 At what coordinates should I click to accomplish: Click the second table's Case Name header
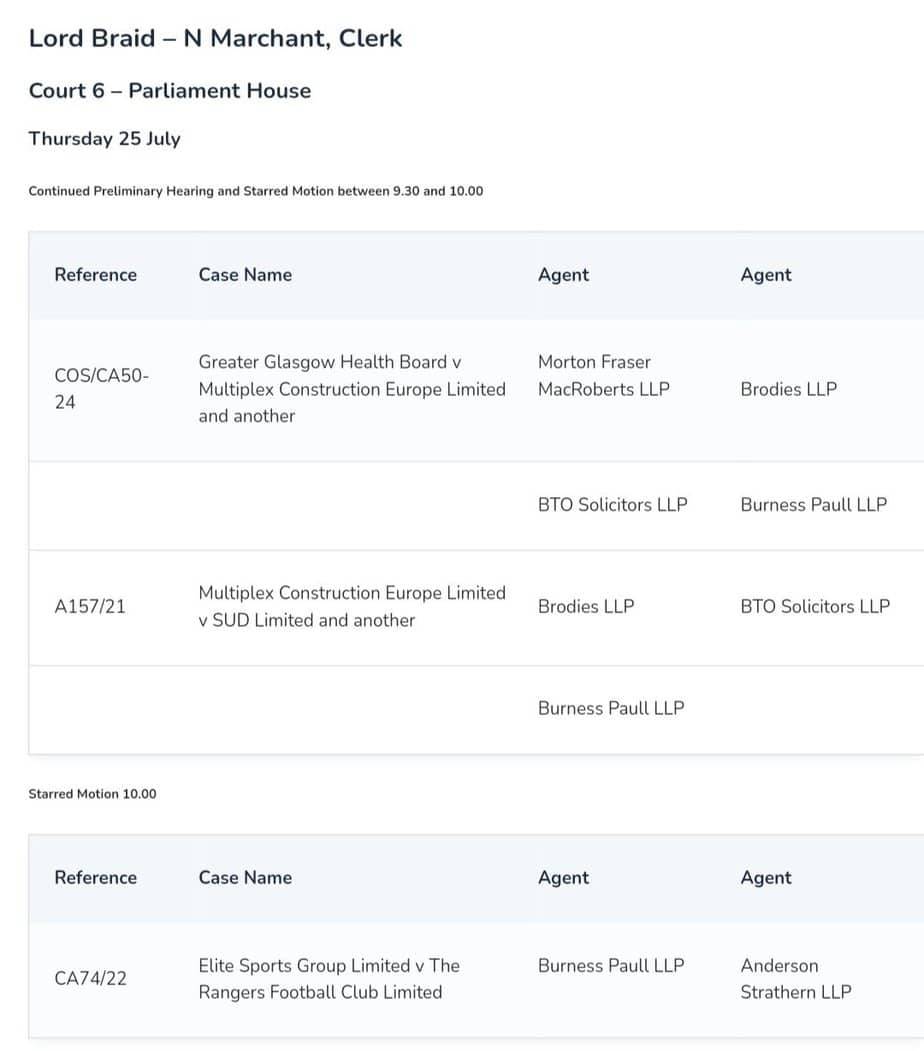click(x=245, y=877)
